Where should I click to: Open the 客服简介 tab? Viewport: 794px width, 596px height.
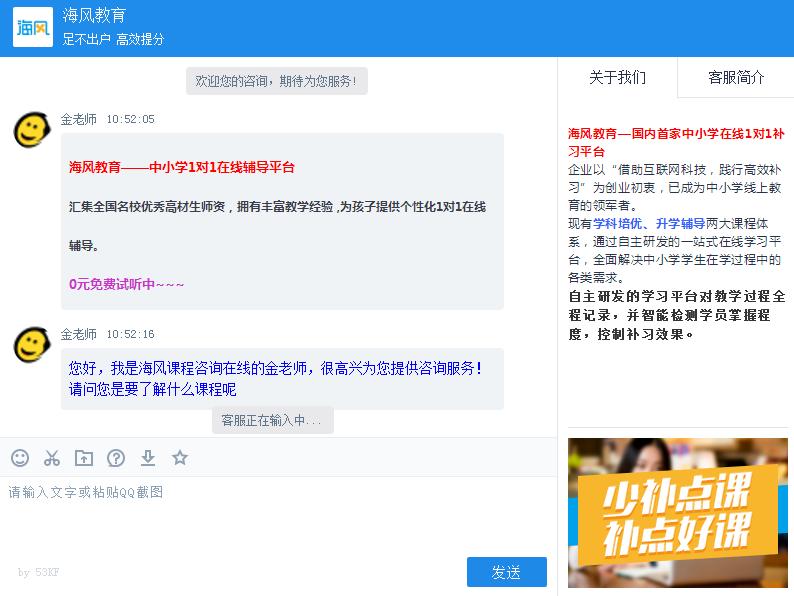[736, 77]
